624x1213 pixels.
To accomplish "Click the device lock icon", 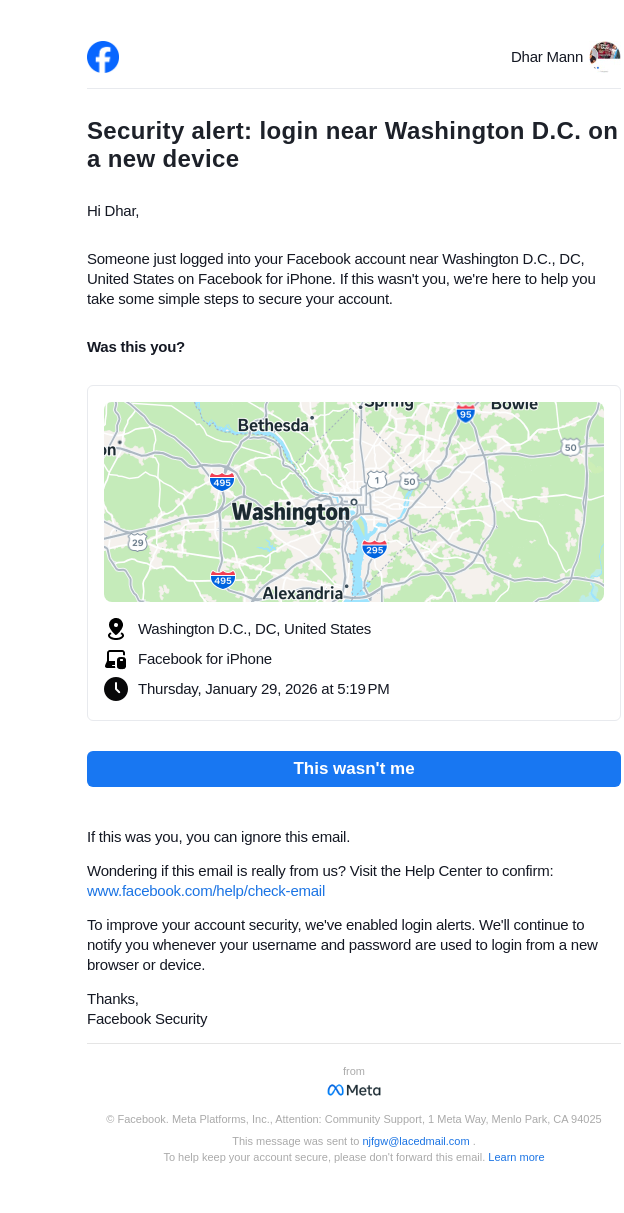I will pos(116,659).
